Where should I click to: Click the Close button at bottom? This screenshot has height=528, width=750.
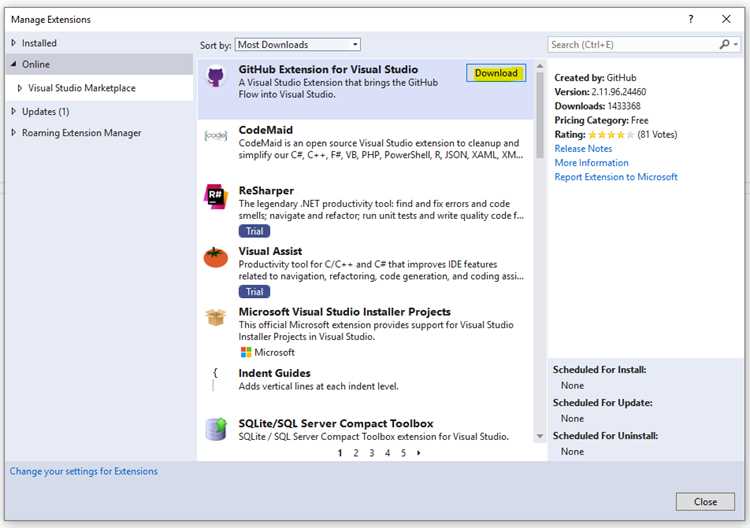point(705,502)
